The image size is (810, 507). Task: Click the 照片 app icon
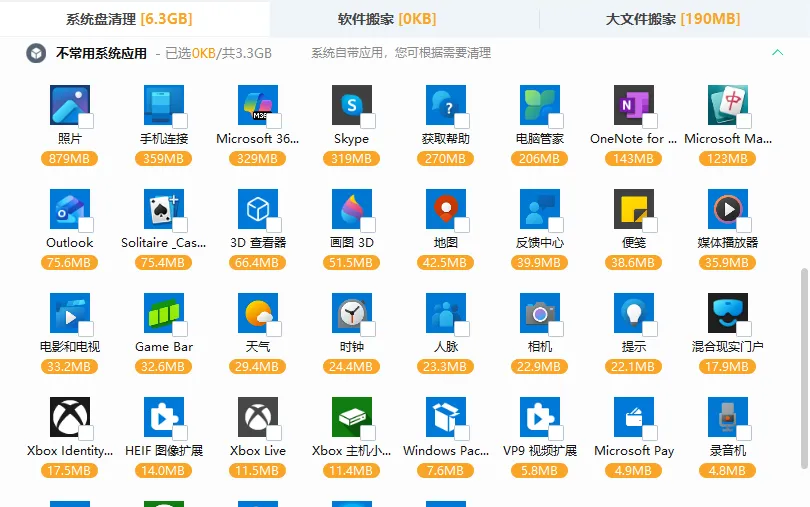70,105
